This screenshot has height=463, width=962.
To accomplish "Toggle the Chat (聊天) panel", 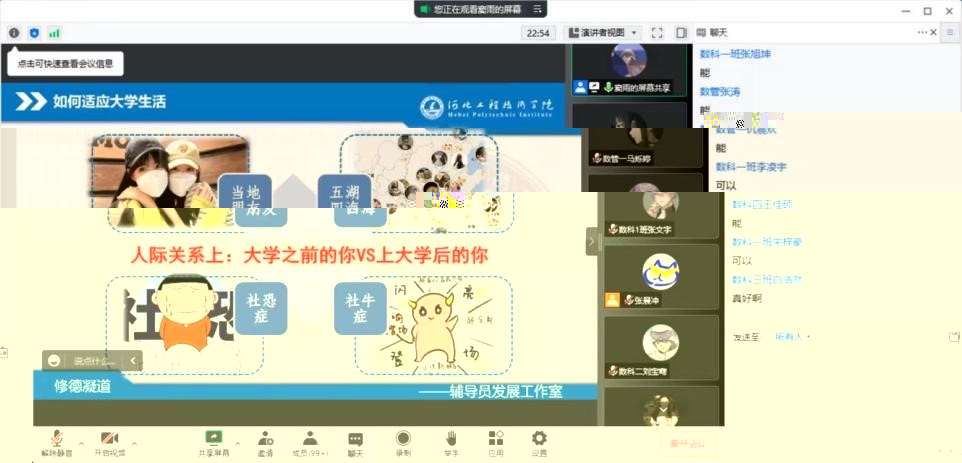I will 355,443.
